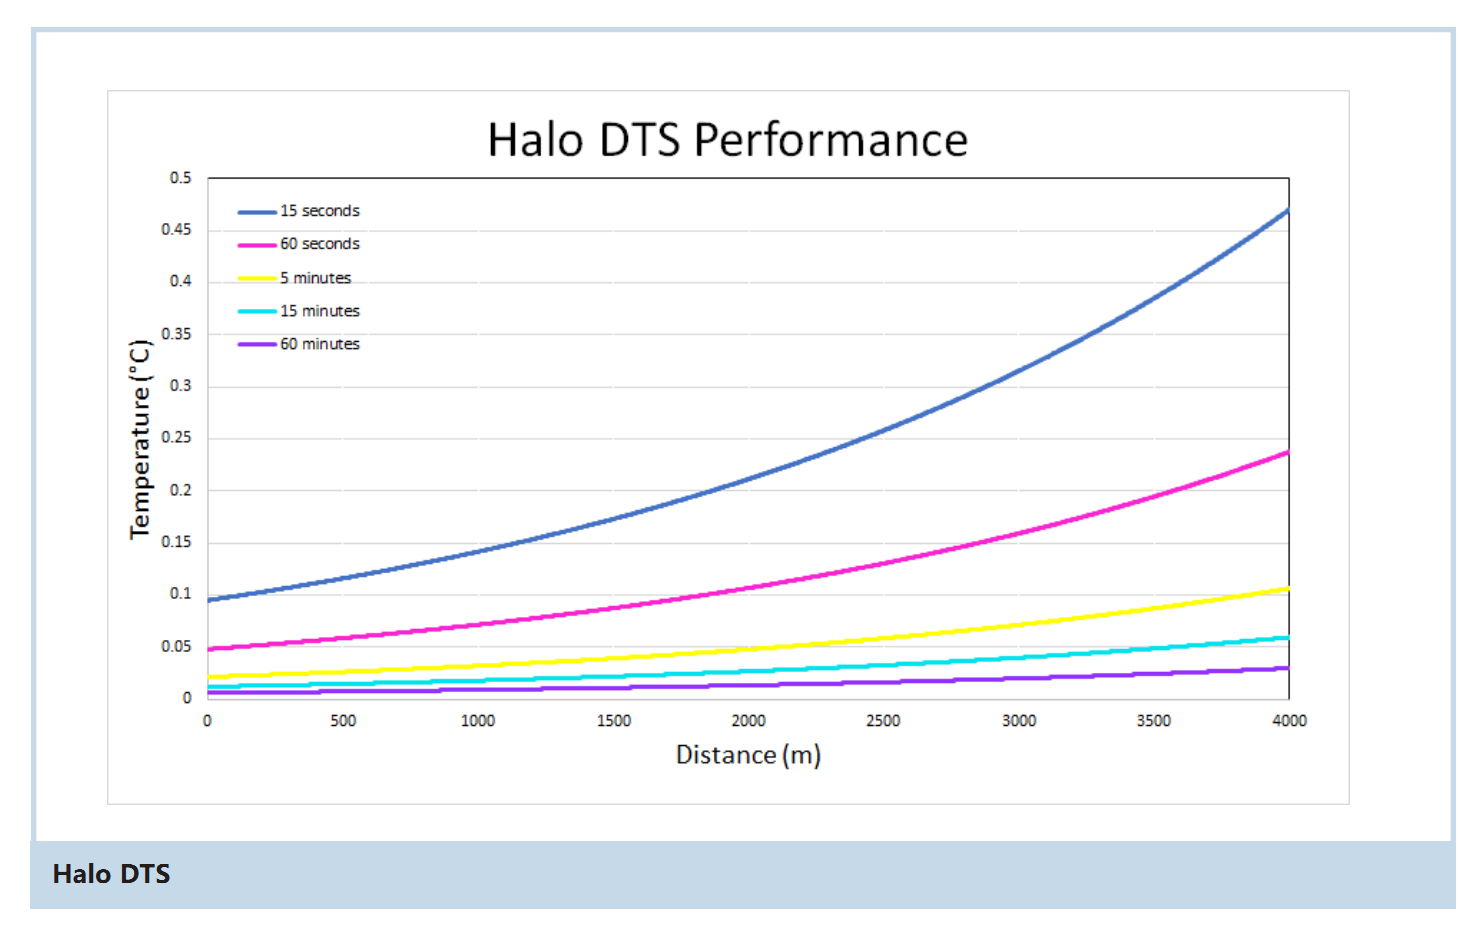
Task: Click the 2500 tick label on distance axis
Action: [883, 721]
